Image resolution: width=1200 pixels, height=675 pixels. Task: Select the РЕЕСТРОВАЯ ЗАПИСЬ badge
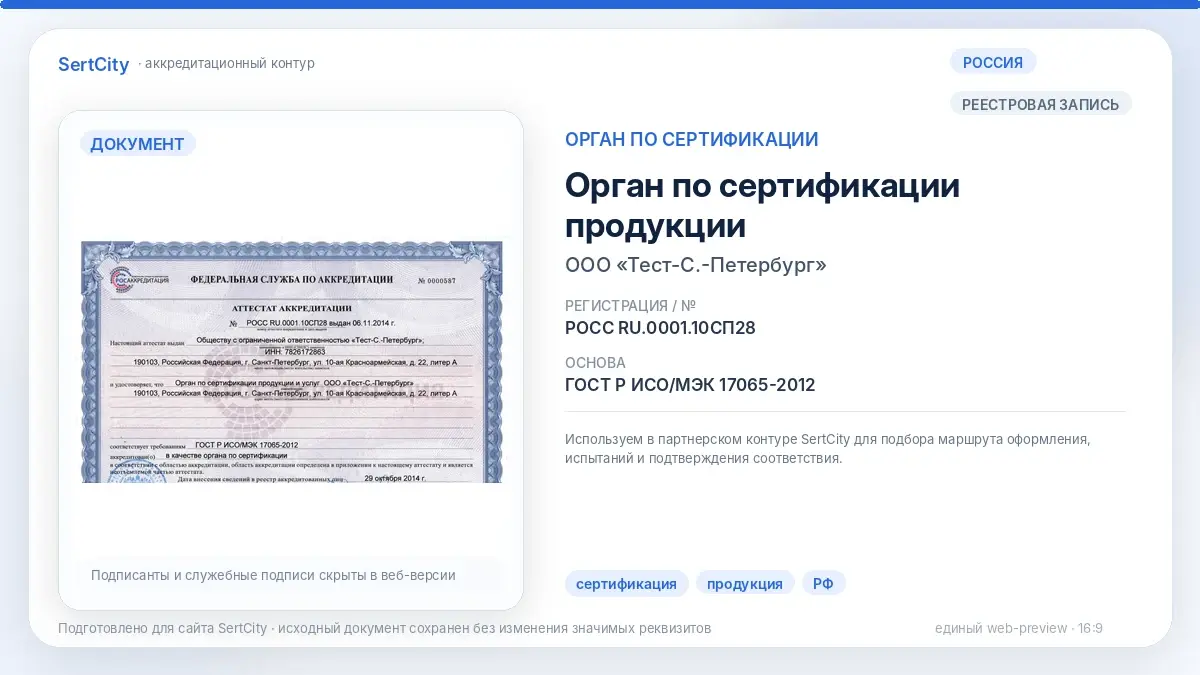click(x=1041, y=104)
